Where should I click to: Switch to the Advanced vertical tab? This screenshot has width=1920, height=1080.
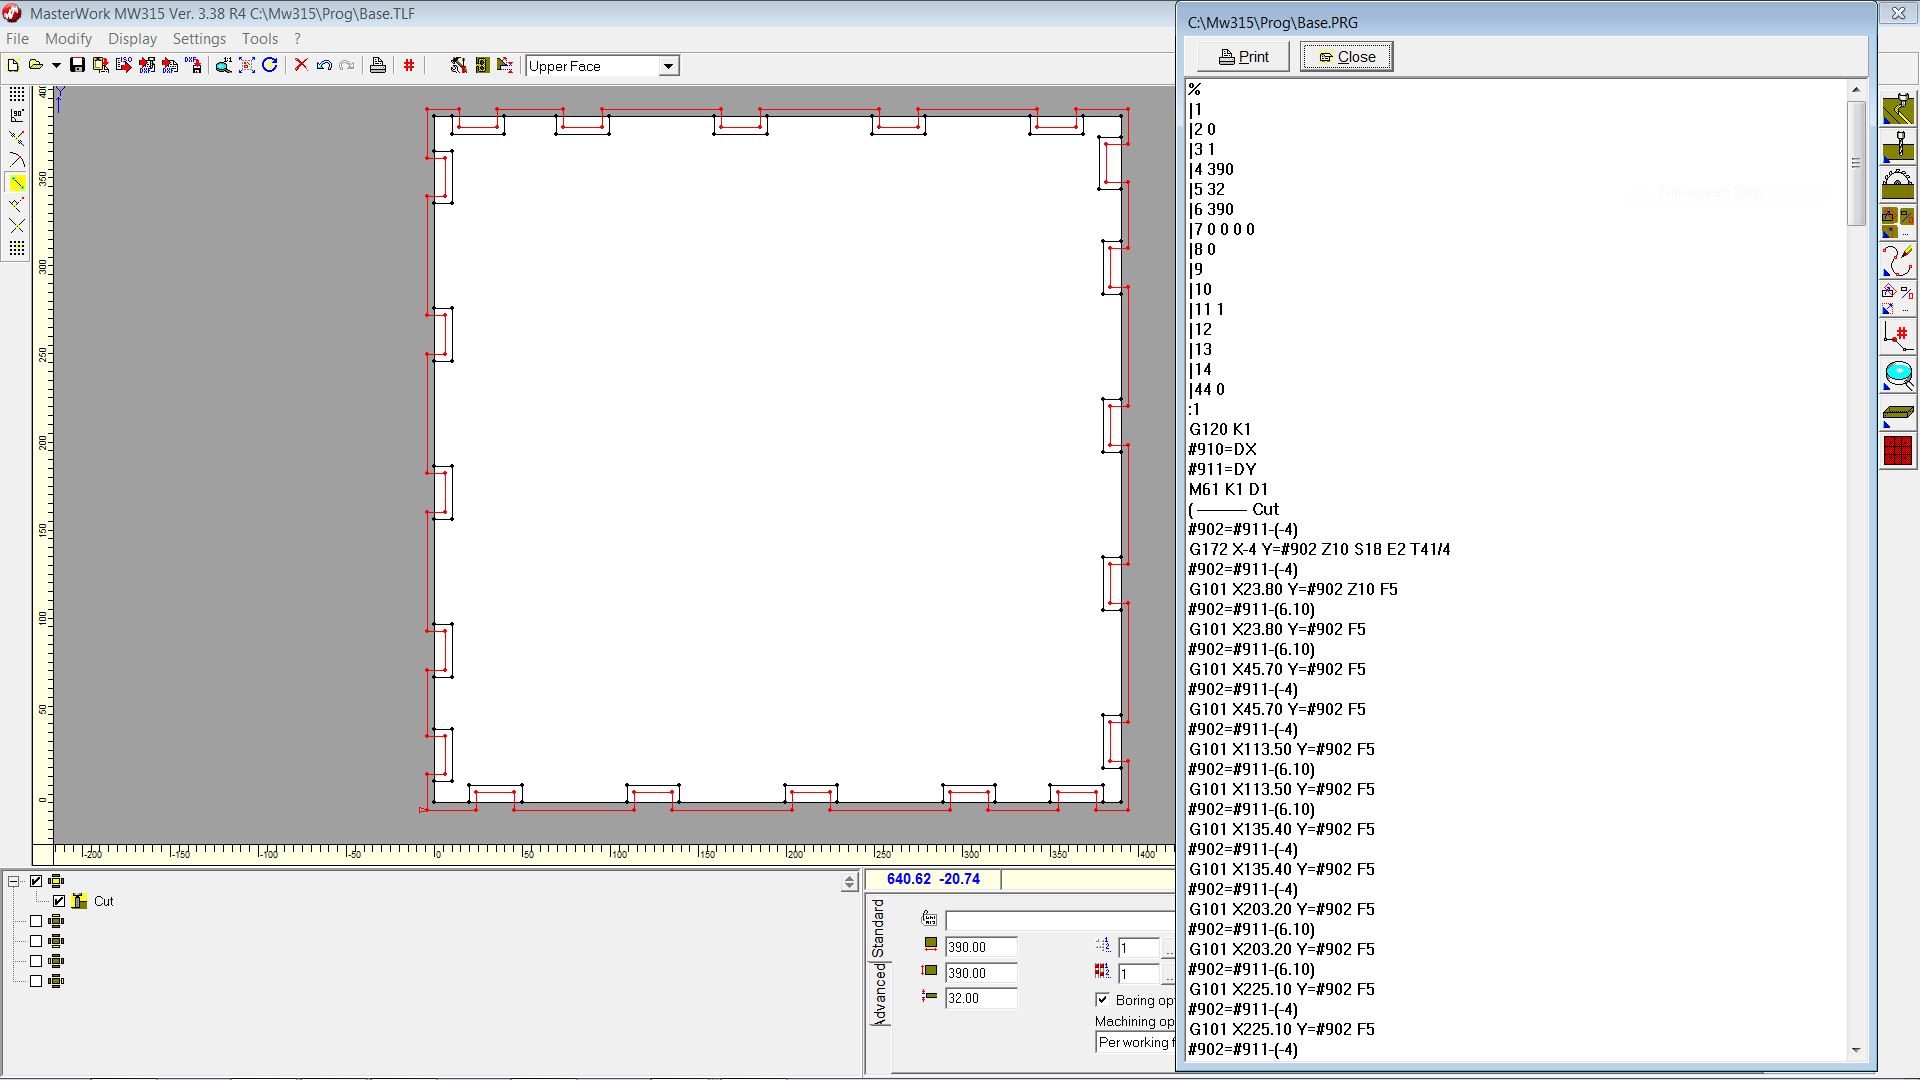[x=879, y=993]
